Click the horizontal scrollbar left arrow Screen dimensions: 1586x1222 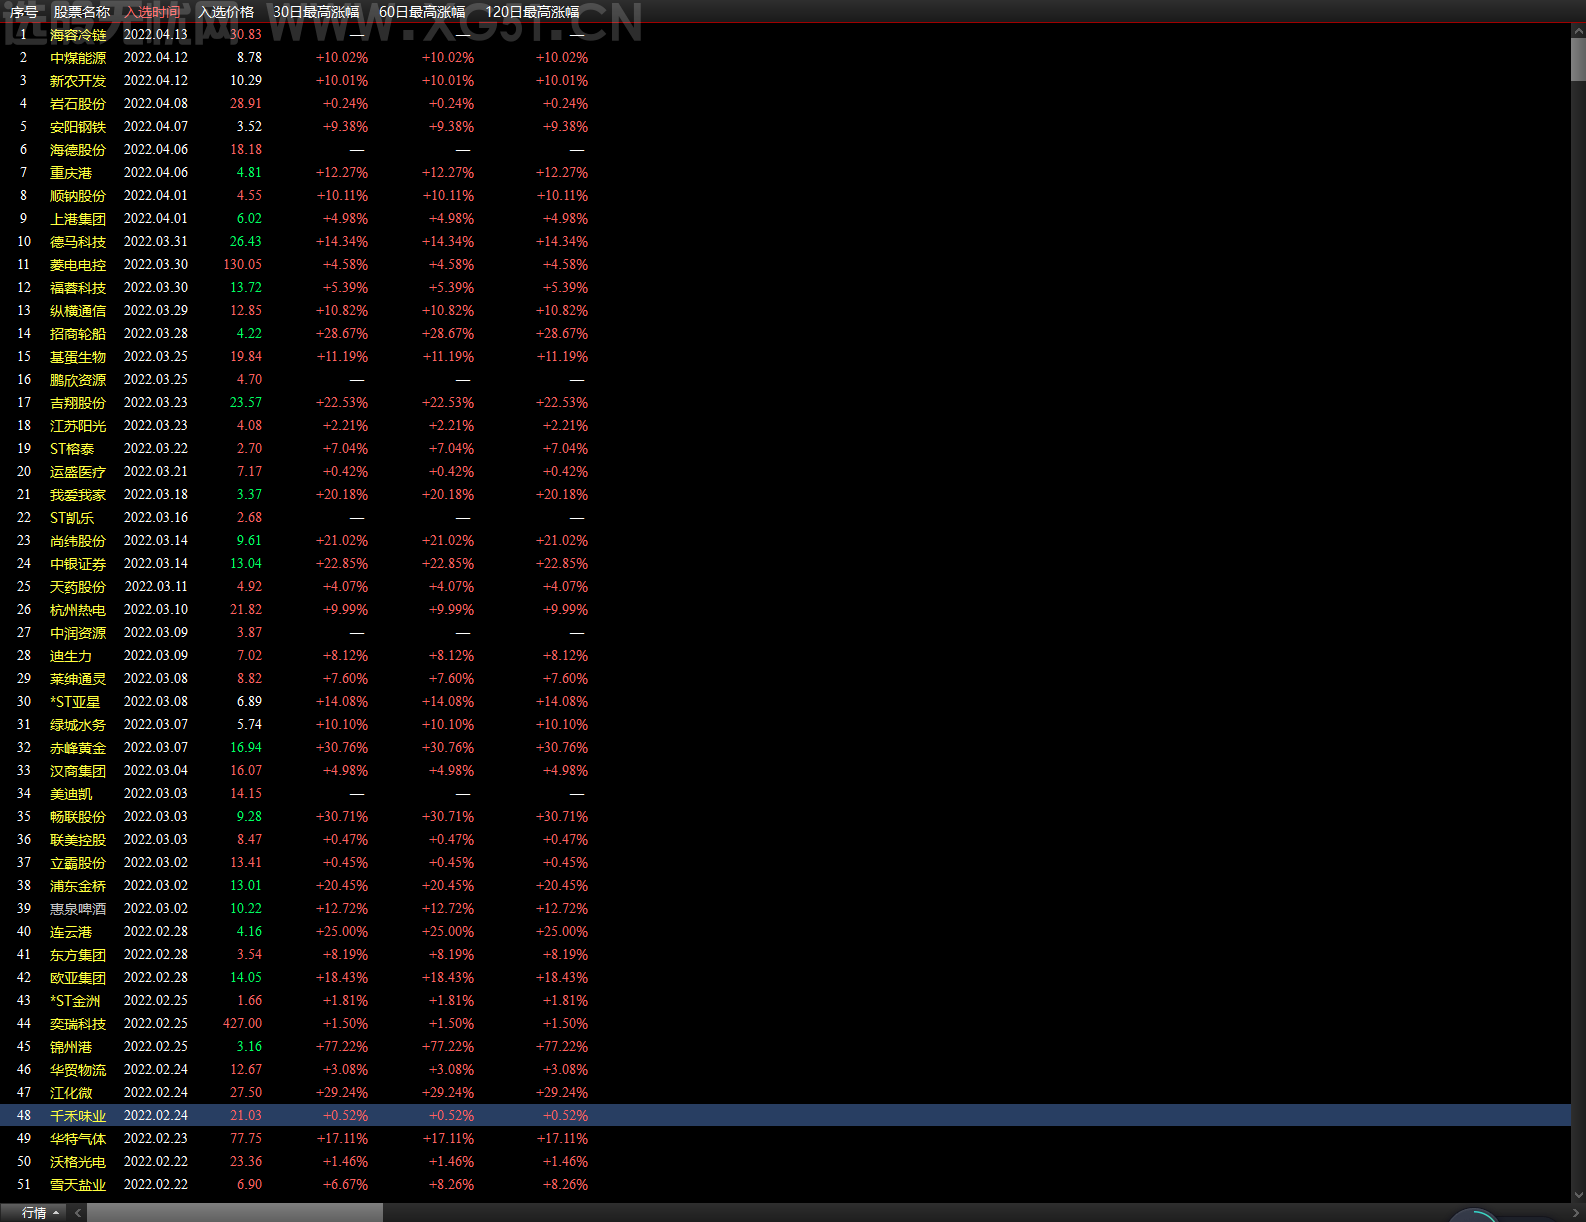(77, 1212)
